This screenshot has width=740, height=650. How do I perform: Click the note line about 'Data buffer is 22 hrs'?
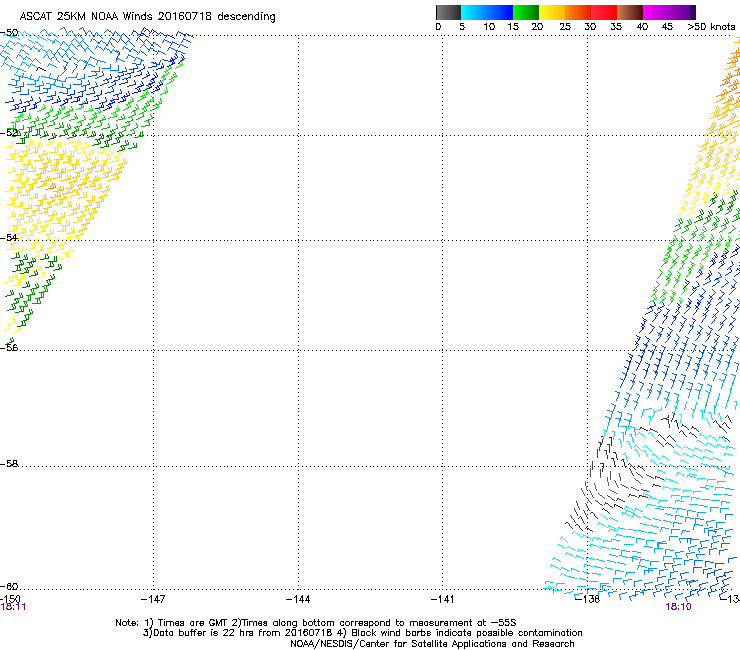click(362, 633)
